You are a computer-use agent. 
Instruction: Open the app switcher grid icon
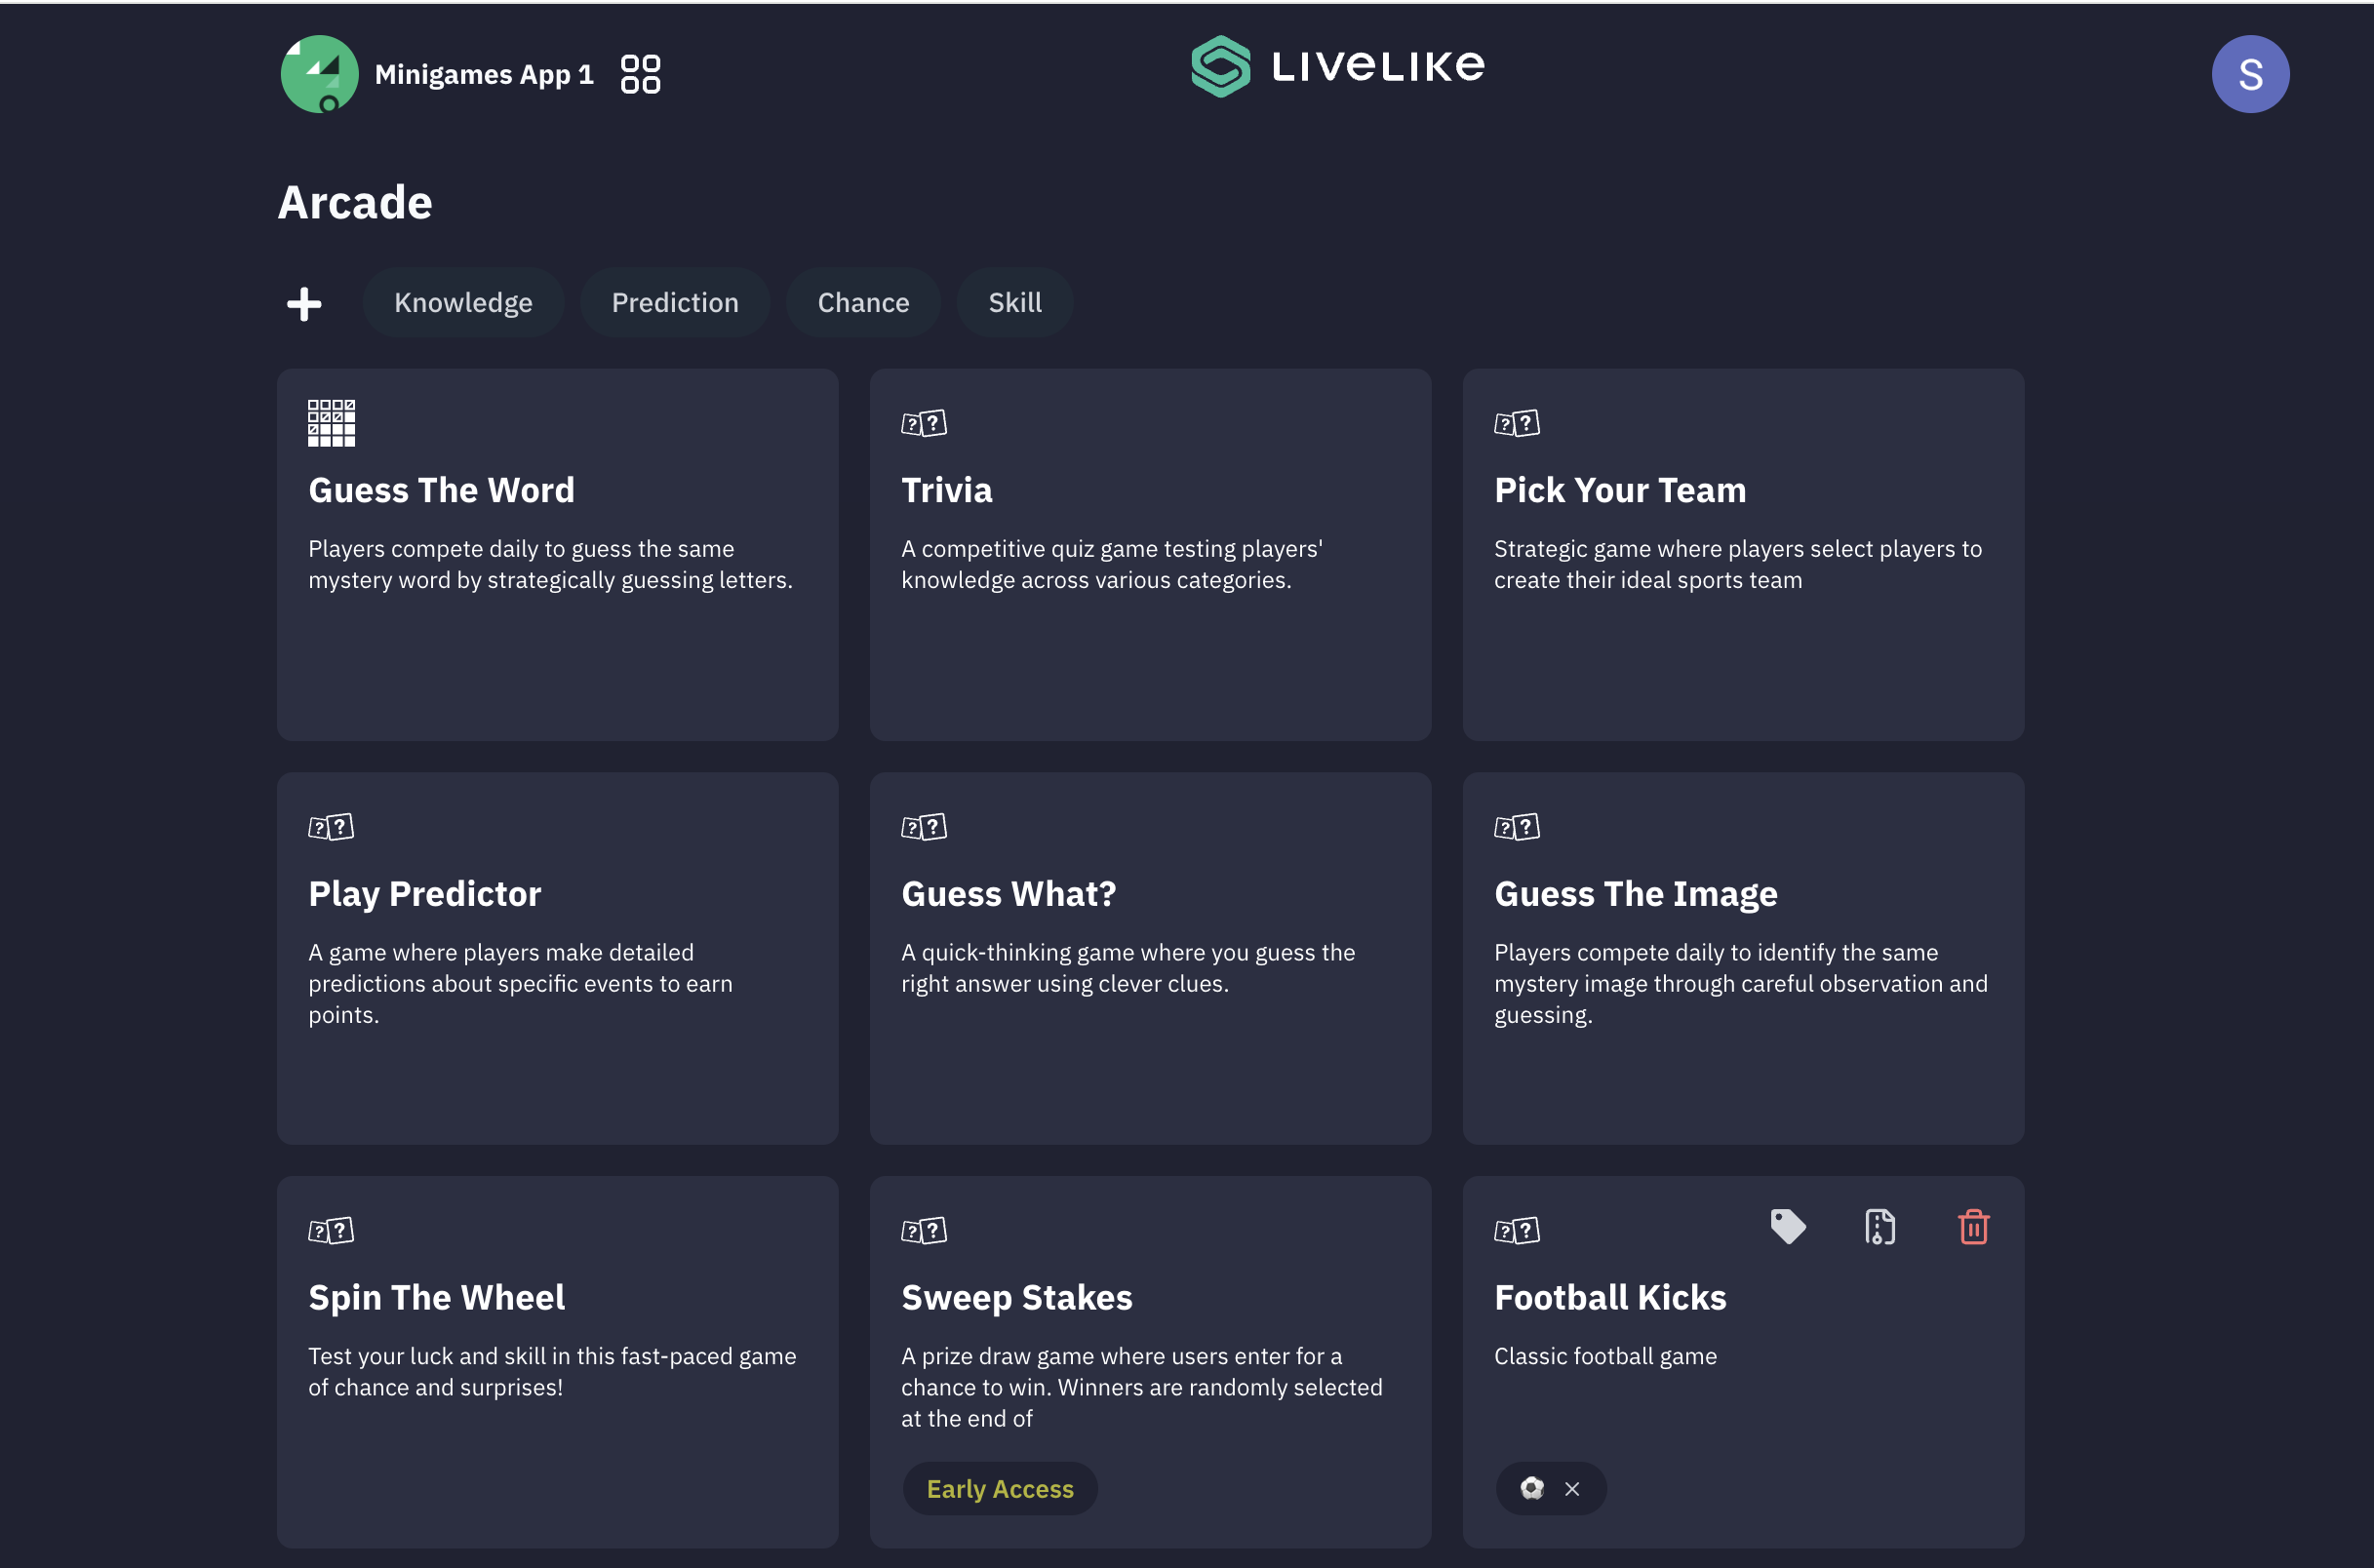coord(640,74)
